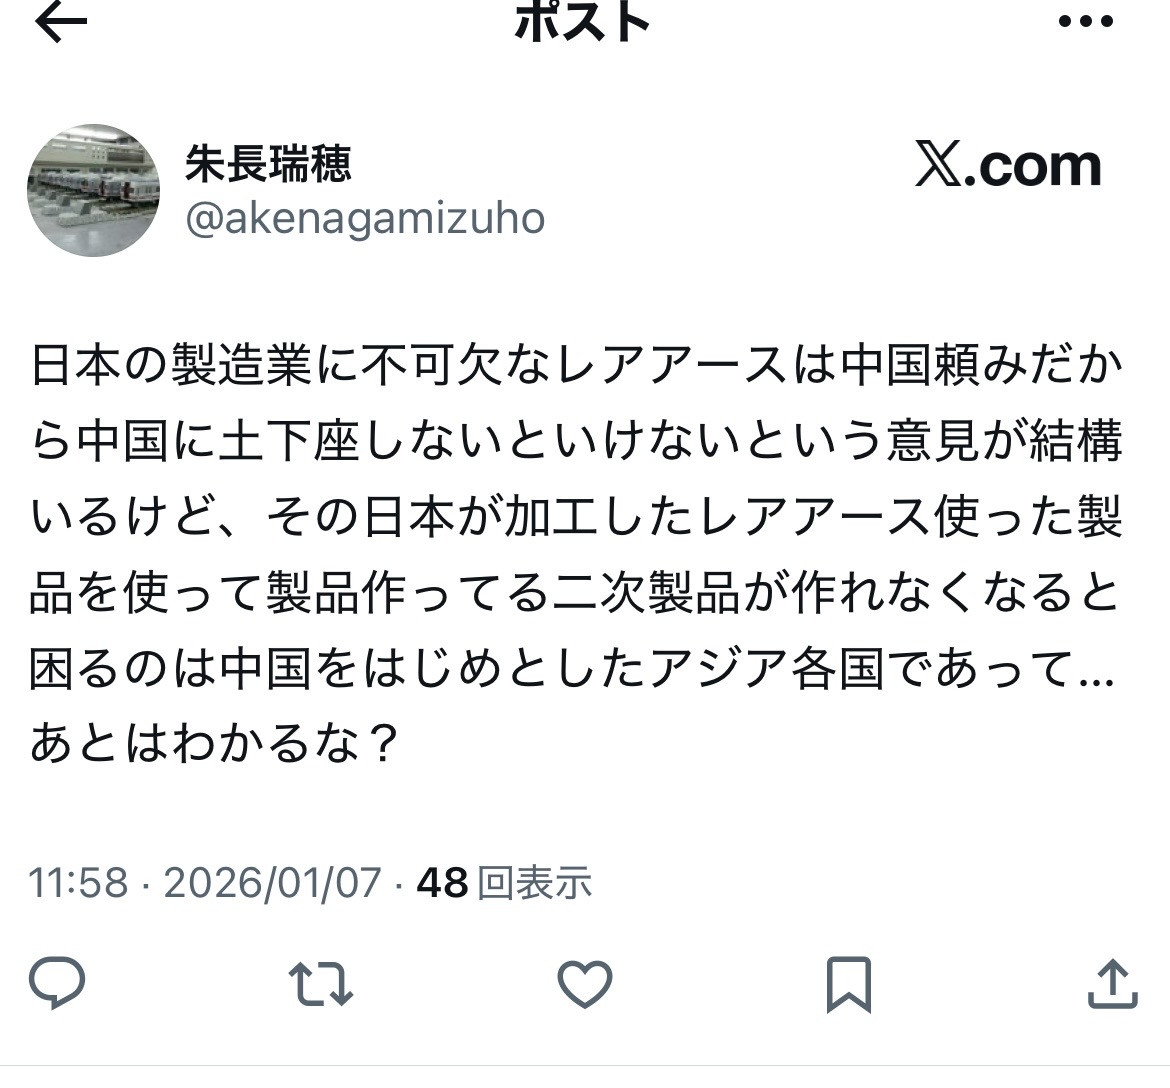
Task: Click tweet line starting 困るのは中国
Action: (573, 667)
